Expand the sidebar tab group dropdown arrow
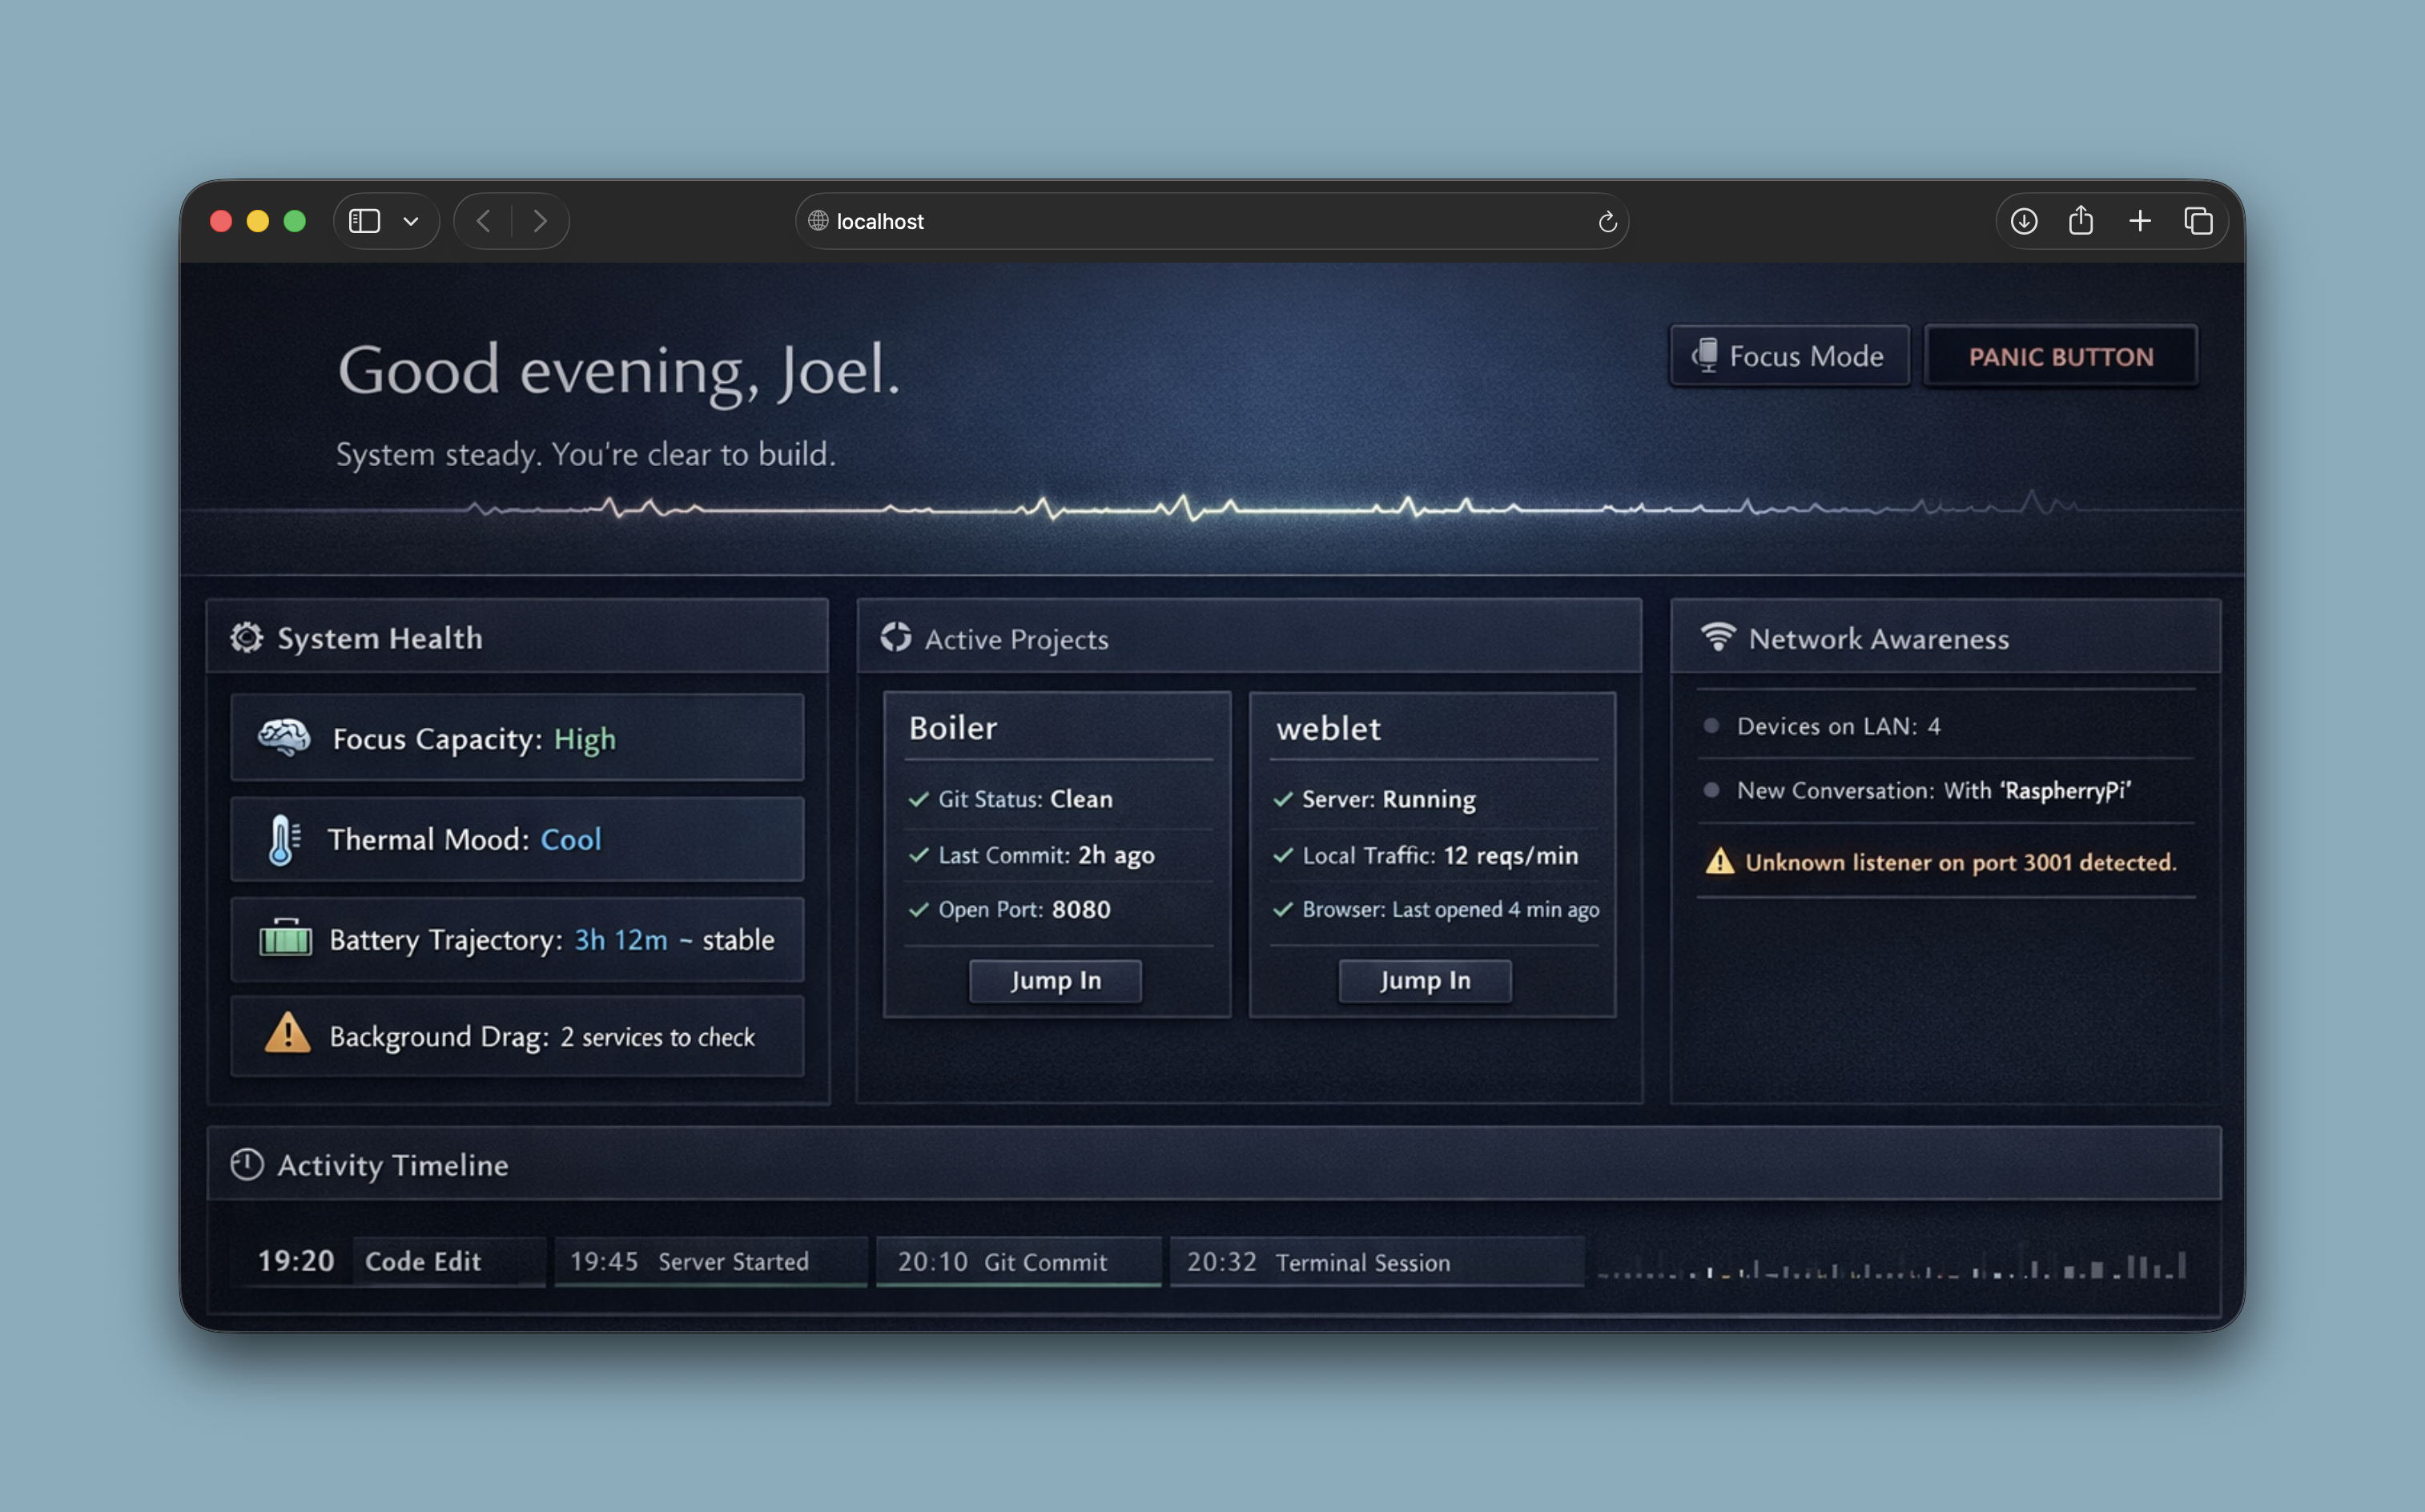This screenshot has height=1512, width=2425. click(x=411, y=221)
